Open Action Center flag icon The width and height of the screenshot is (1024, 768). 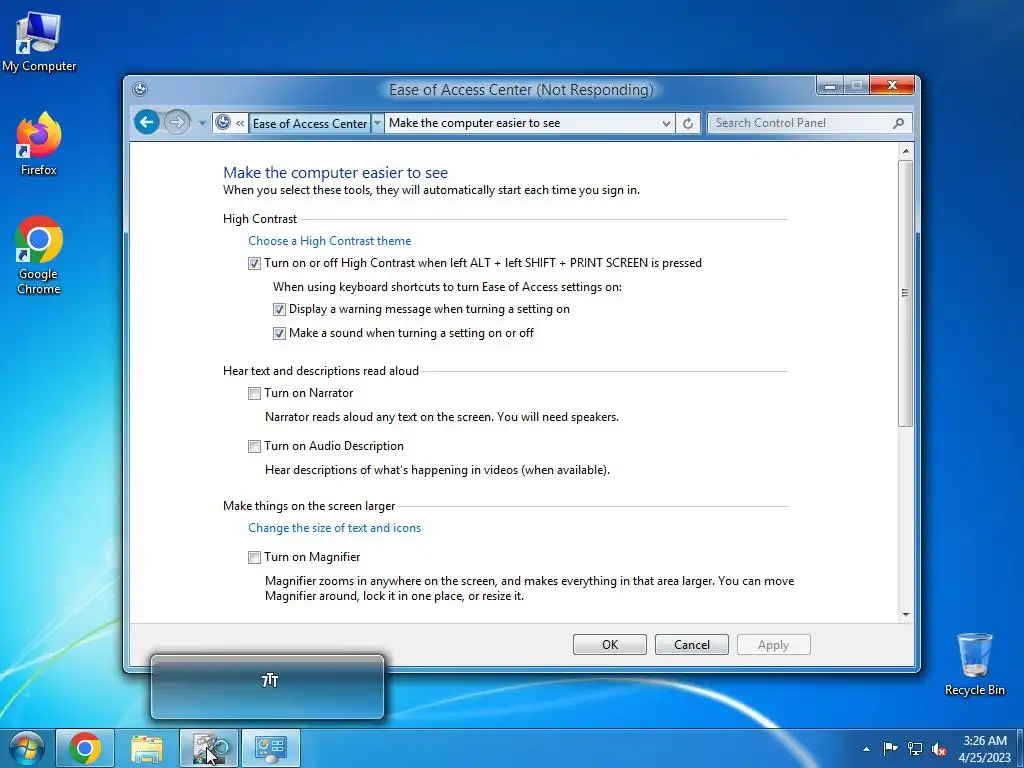click(890, 749)
